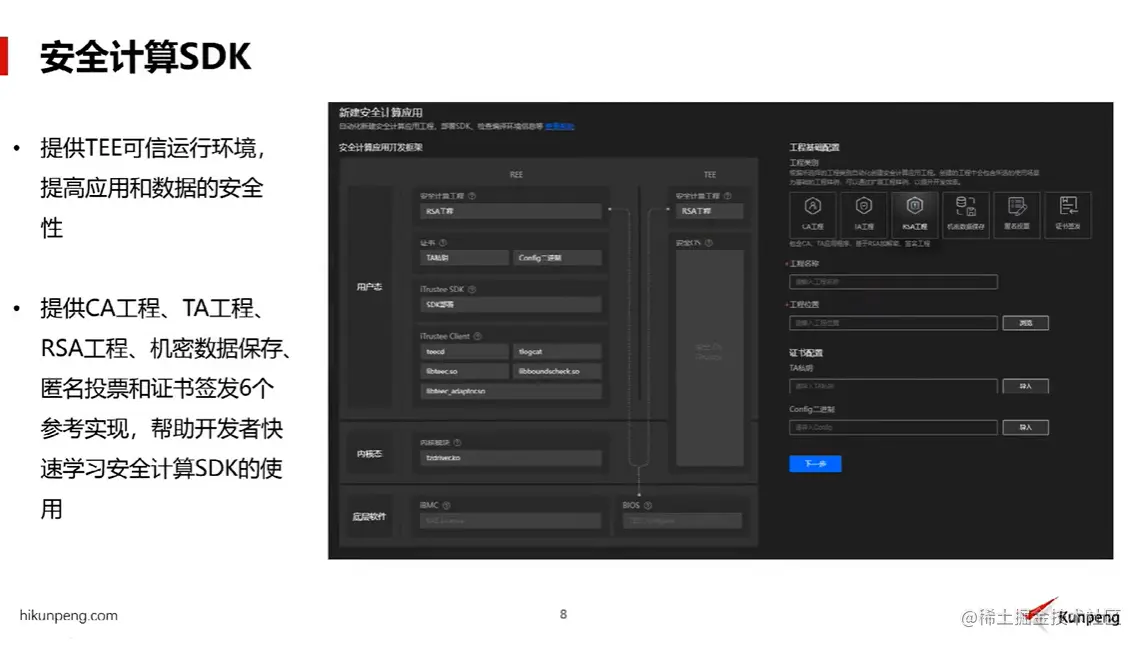This screenshot has width=1141, height=647.
Task: Click the BIOS version box
Action: (683, 520)
